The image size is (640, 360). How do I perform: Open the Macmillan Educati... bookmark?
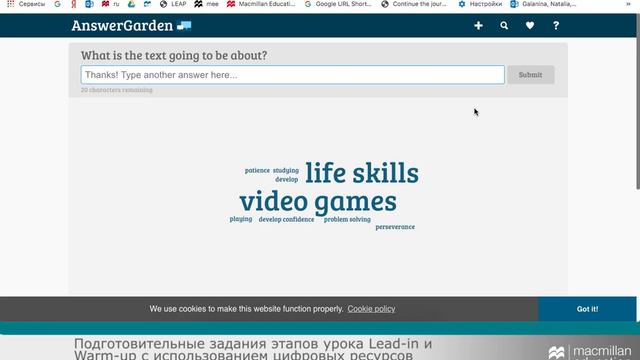pos(261,4)
